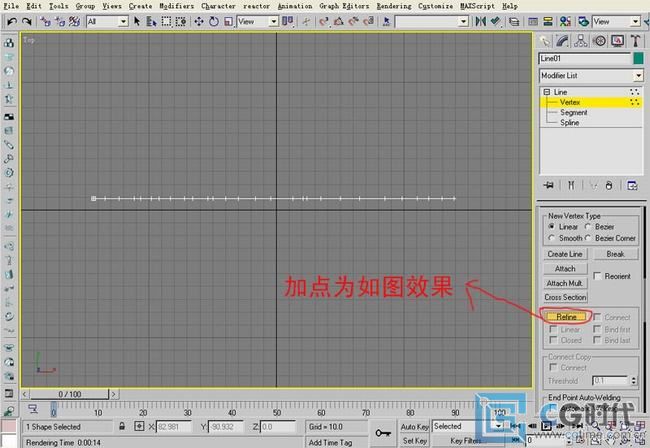This screenshot has height=448, width=650.
Task: Choose the Select by Name tool
Action: 151,21
